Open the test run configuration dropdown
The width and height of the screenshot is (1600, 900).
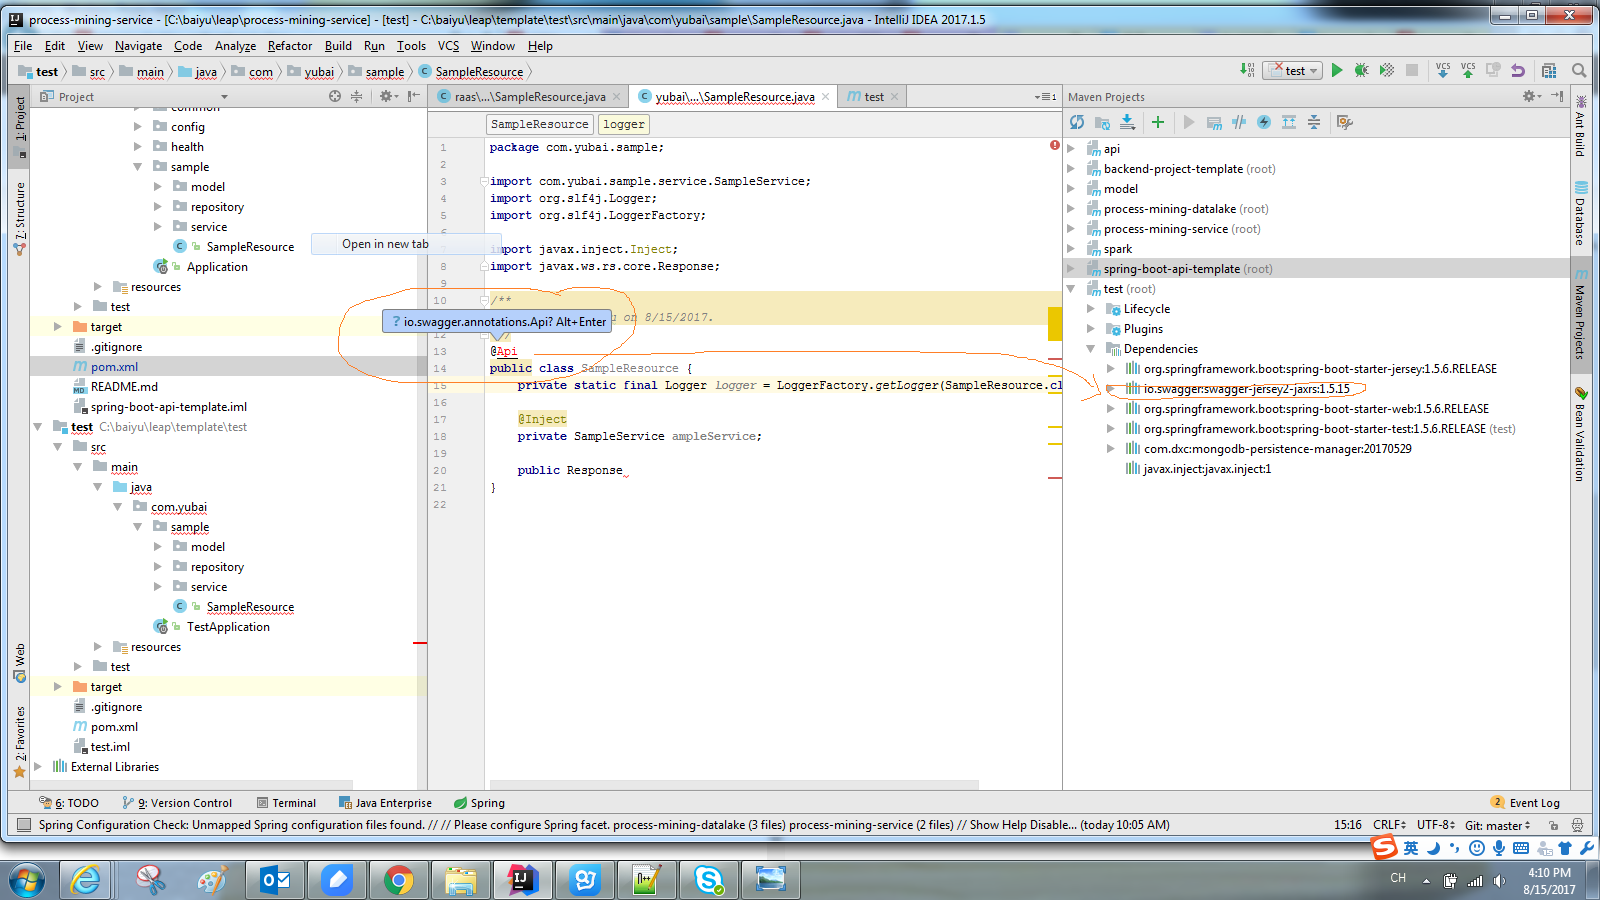tap(1293, 70)
